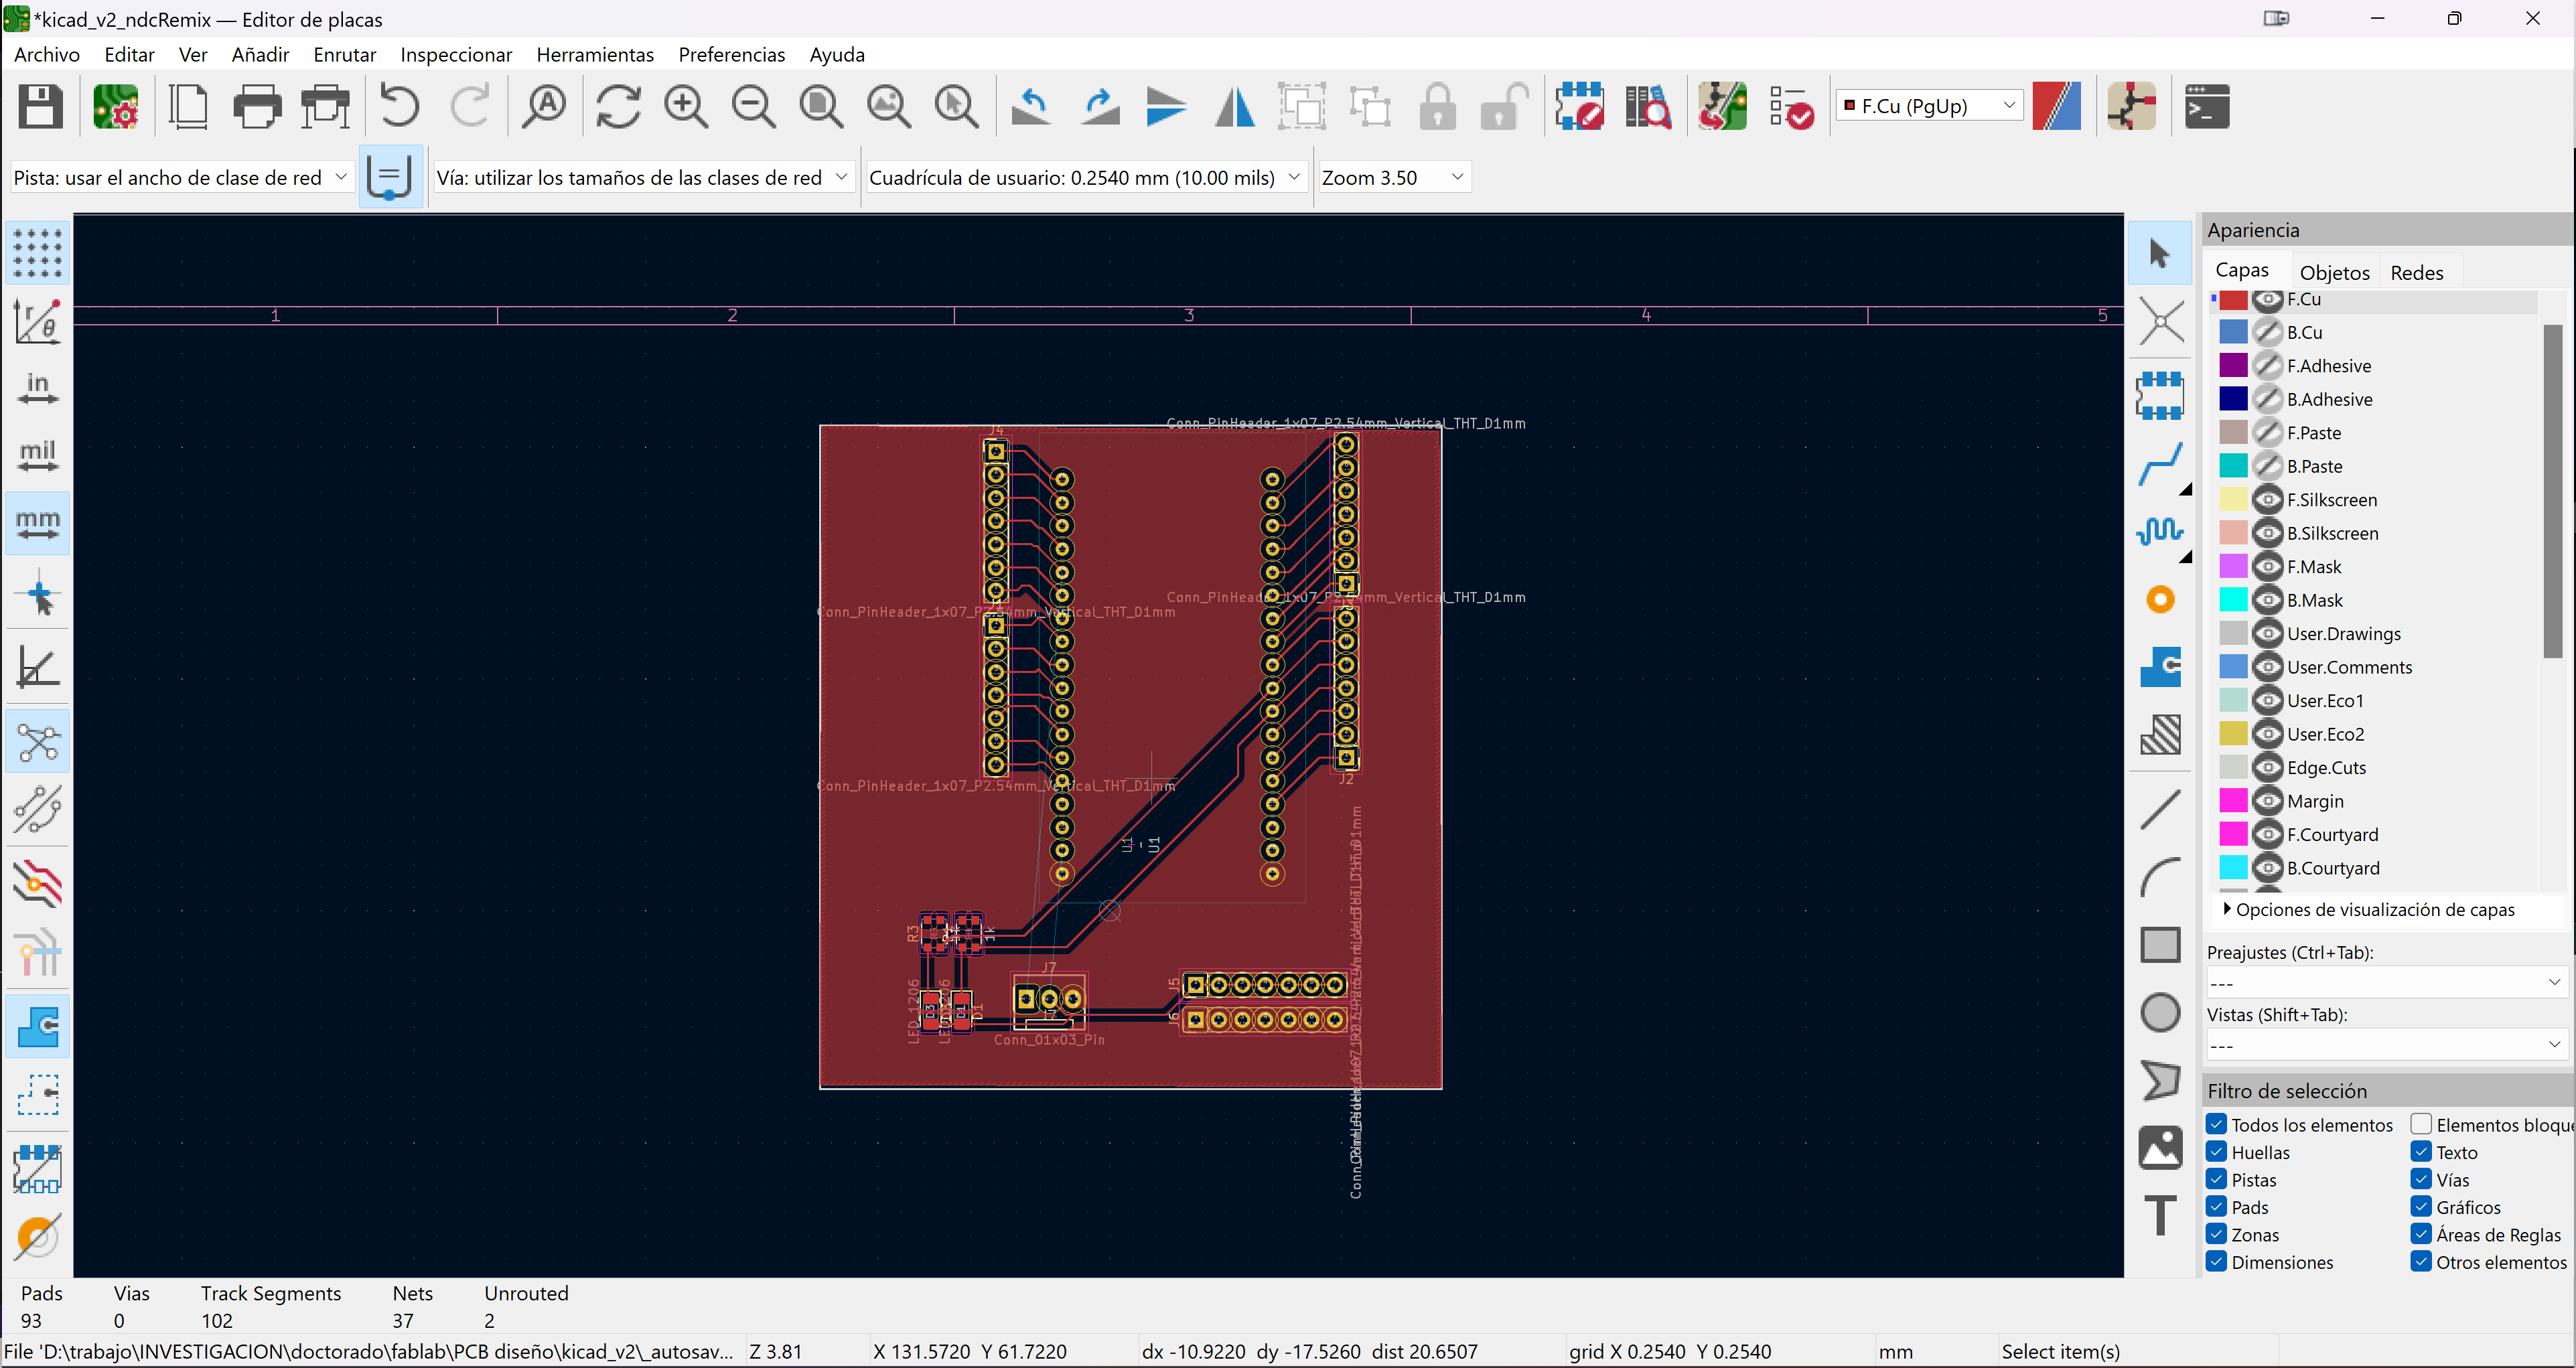Hide the F.Silkscreen layer

(2267, 499)
